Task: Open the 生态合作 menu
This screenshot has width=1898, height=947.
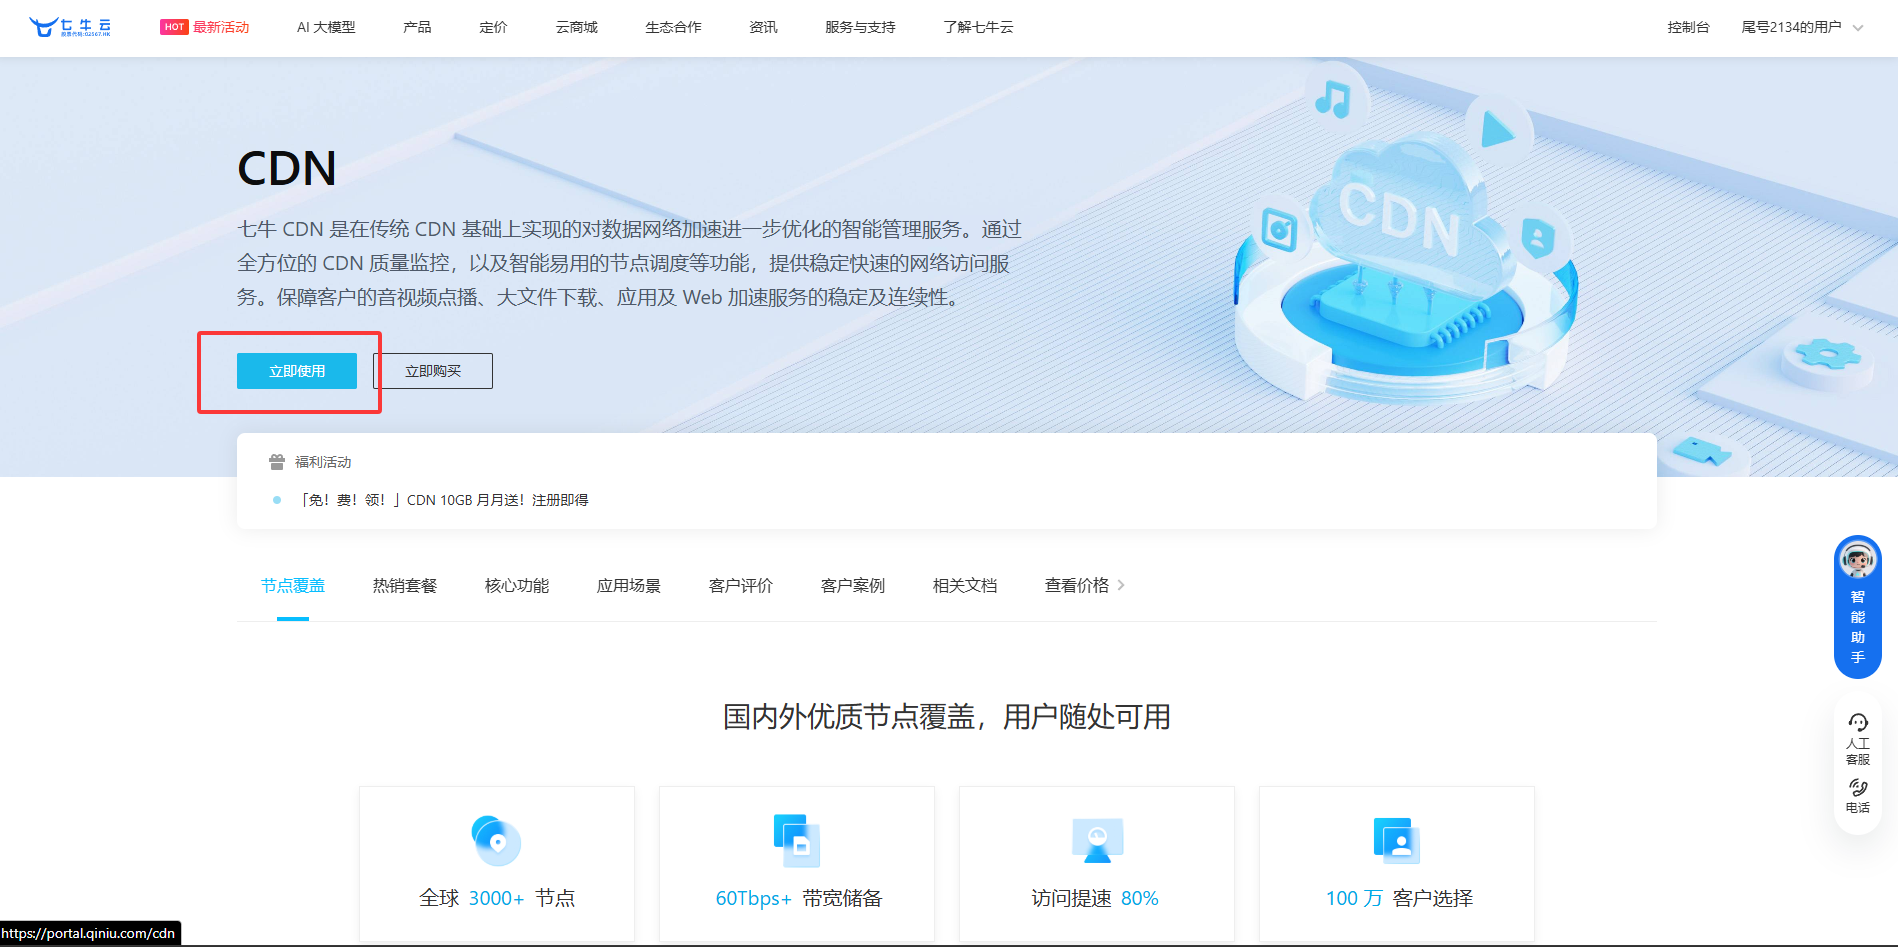Action: [x=673, y=27]
